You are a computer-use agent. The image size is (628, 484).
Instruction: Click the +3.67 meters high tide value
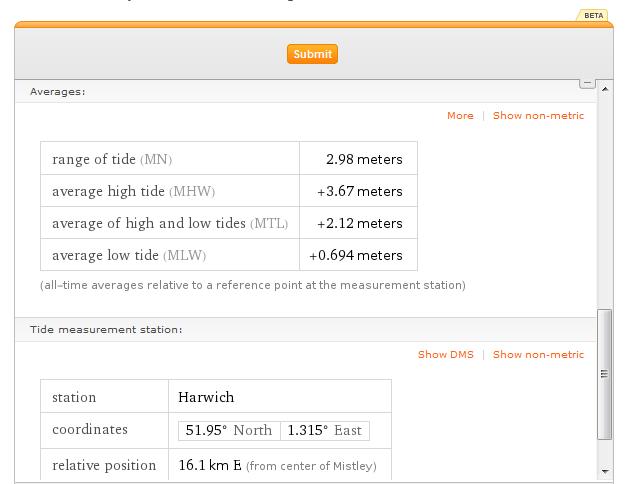pos(360,191)
